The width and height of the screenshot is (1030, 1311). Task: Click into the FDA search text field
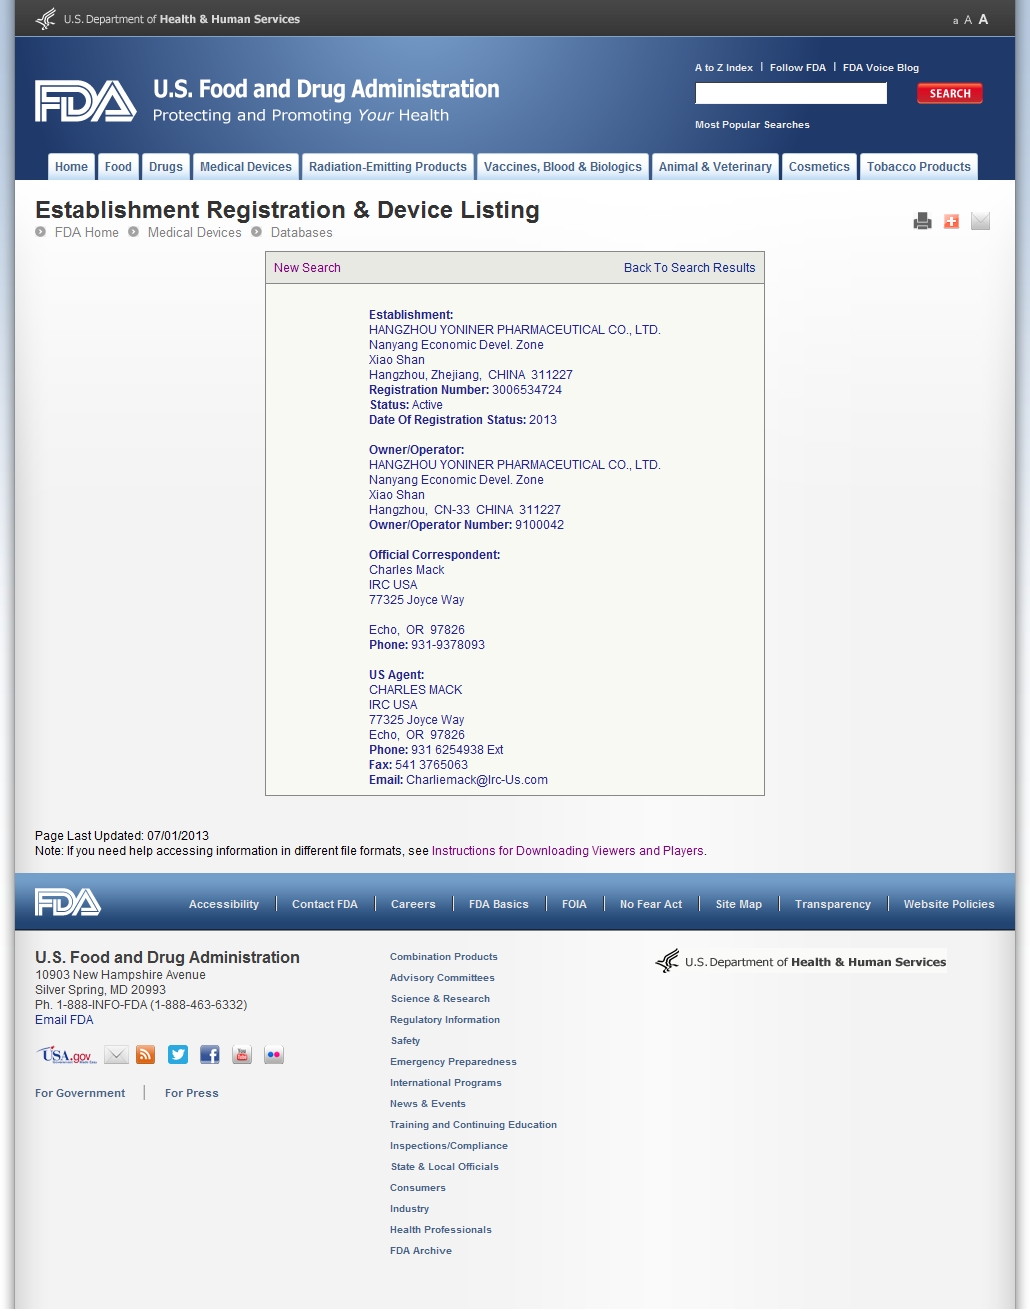pos(790,94)
